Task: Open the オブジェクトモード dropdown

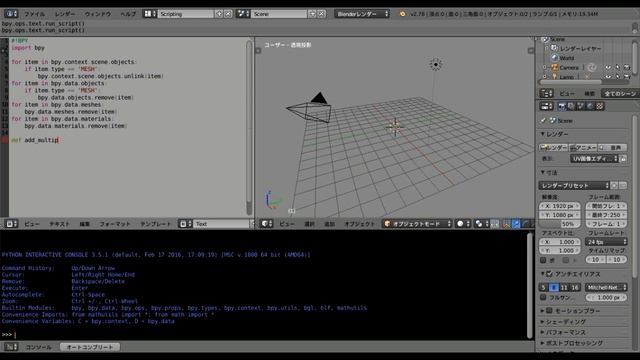Action: point(417,224)
